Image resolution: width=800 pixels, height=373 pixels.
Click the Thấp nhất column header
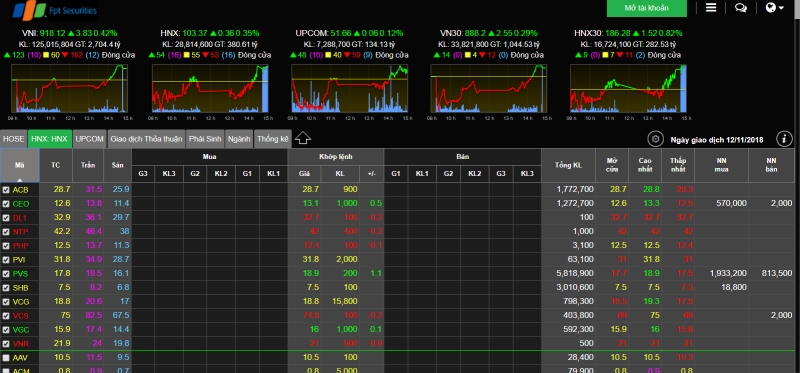[678, 165]
